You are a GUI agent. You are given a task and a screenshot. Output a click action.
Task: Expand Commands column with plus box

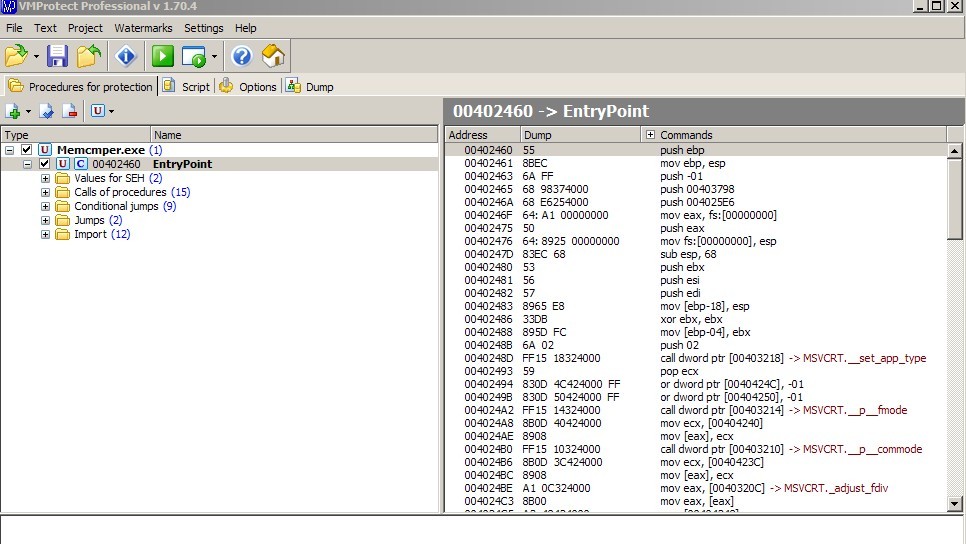click(650, 134)
